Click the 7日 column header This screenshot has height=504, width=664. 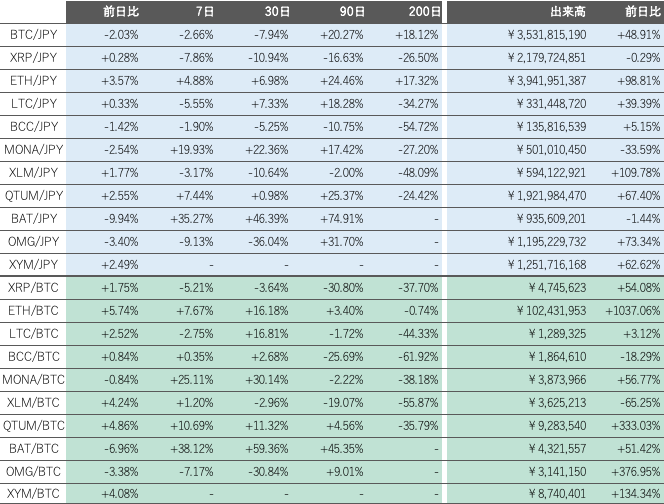205,11
